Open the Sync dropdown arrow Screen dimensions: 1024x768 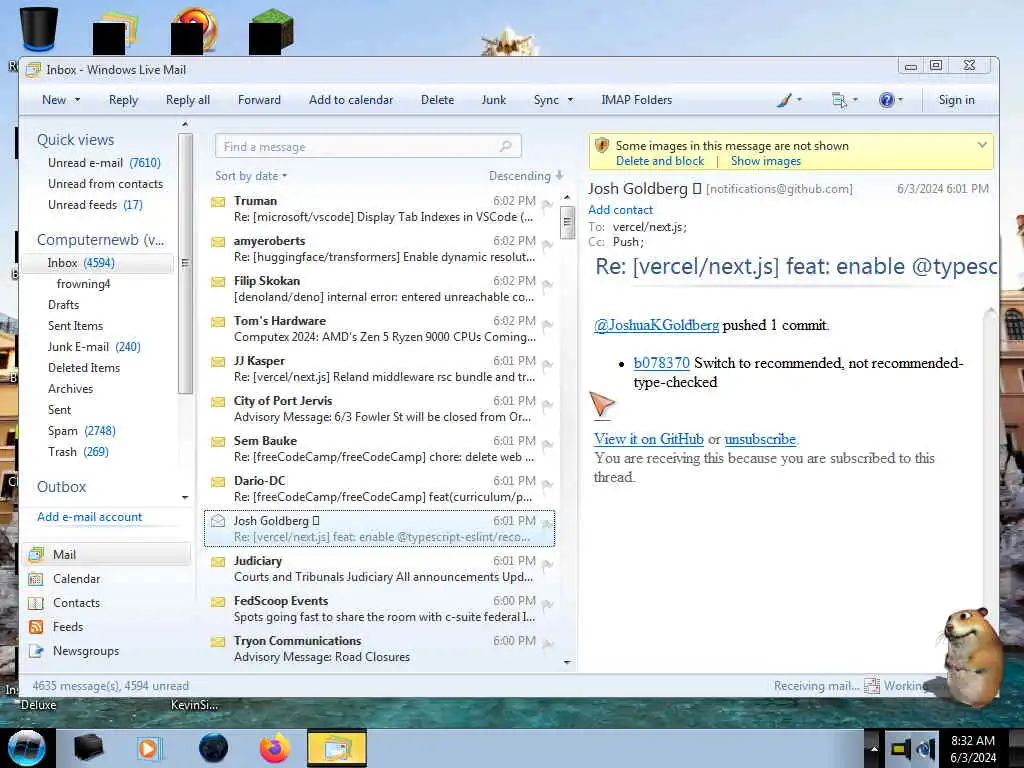point(570,100)
